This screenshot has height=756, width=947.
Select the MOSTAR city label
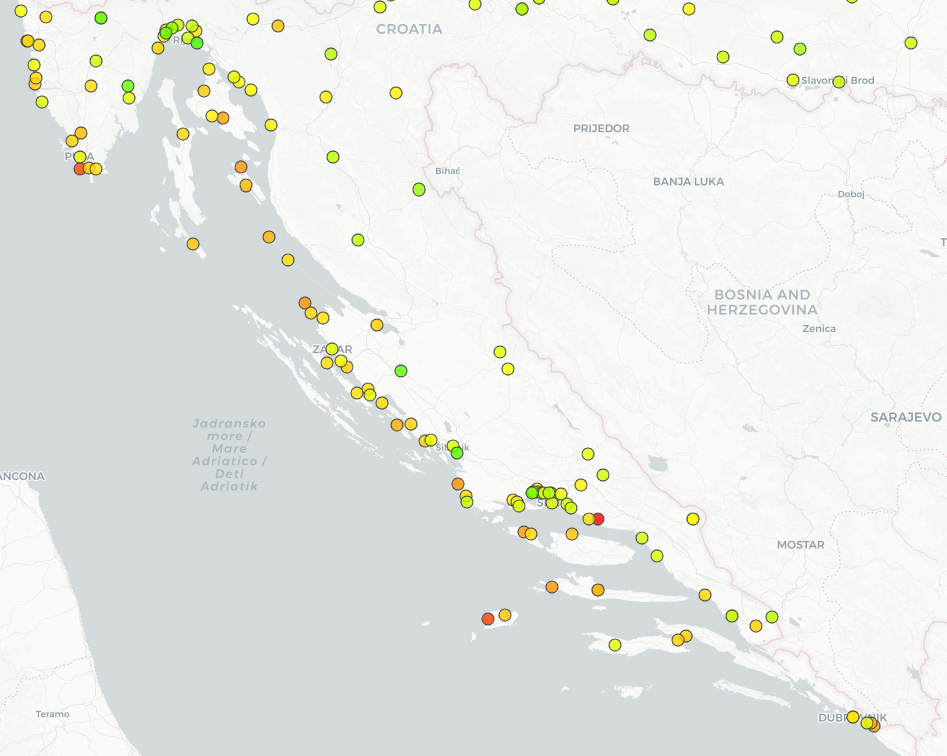point(800,545)
